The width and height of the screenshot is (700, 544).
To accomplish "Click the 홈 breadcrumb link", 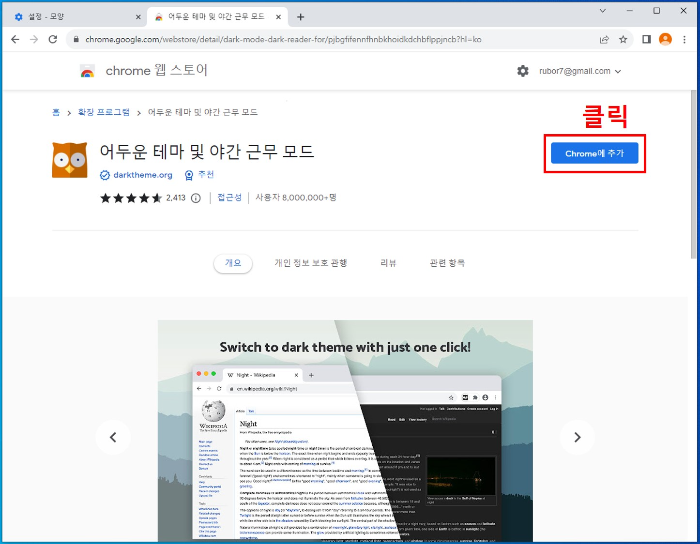I will 56,112.
